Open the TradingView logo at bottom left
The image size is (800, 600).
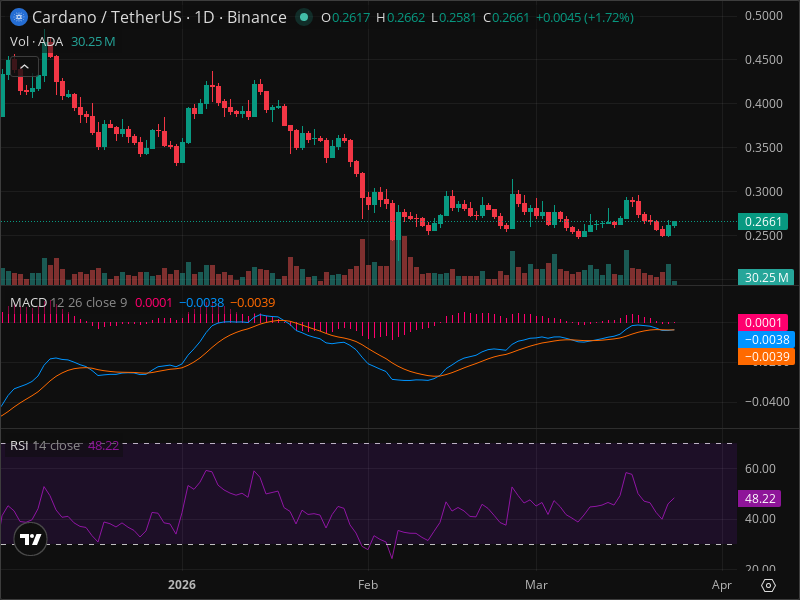click(x=31, y=539)
